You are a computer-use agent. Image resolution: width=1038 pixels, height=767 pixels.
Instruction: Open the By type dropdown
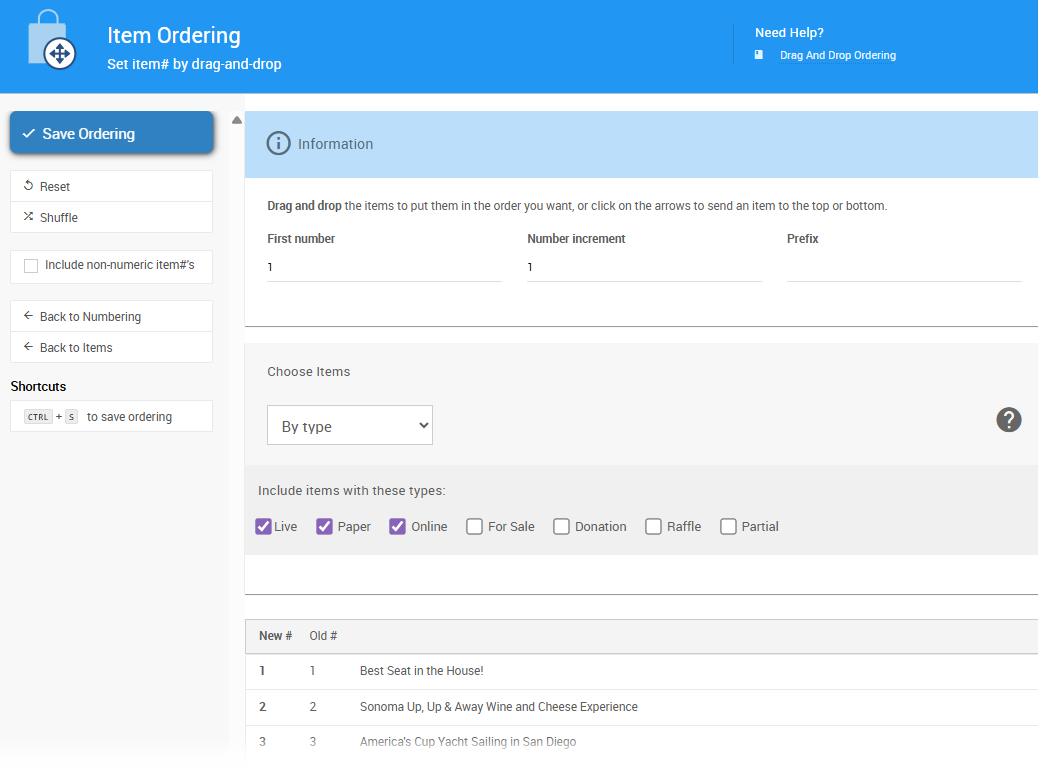(x=350, y=426)
